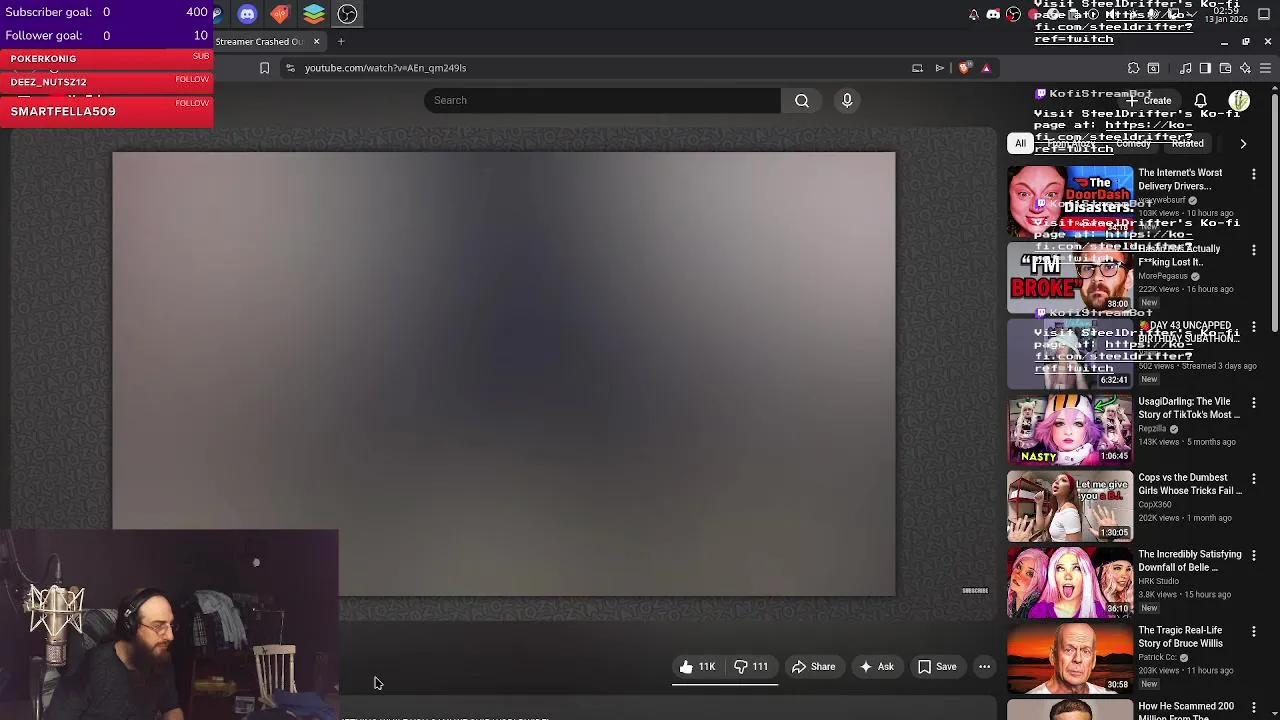Toggle the browser sidebar panel icon
Viewport: 1280px width, 720px height.
pyautogui.click(x=1205, y=68)
